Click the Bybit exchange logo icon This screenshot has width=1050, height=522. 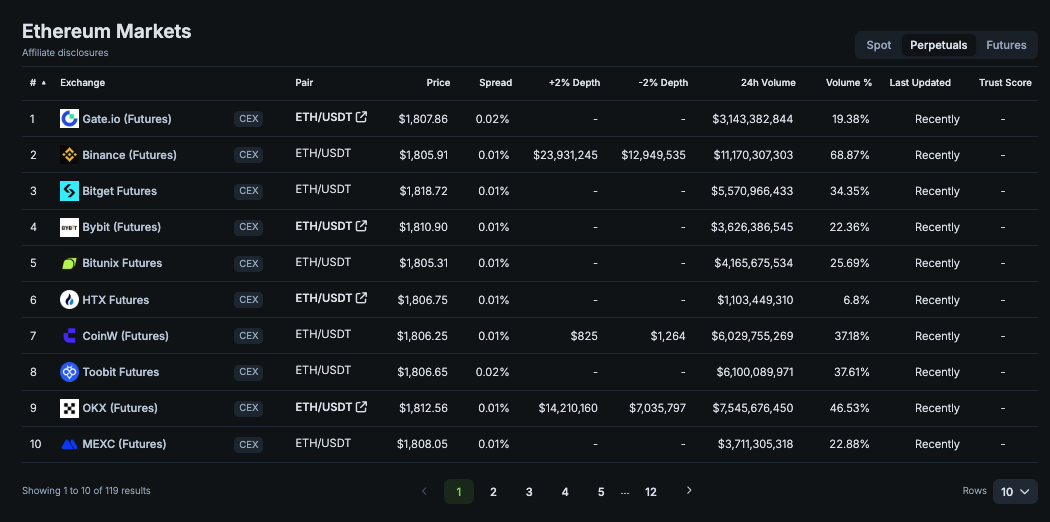[x=69, y=227]
